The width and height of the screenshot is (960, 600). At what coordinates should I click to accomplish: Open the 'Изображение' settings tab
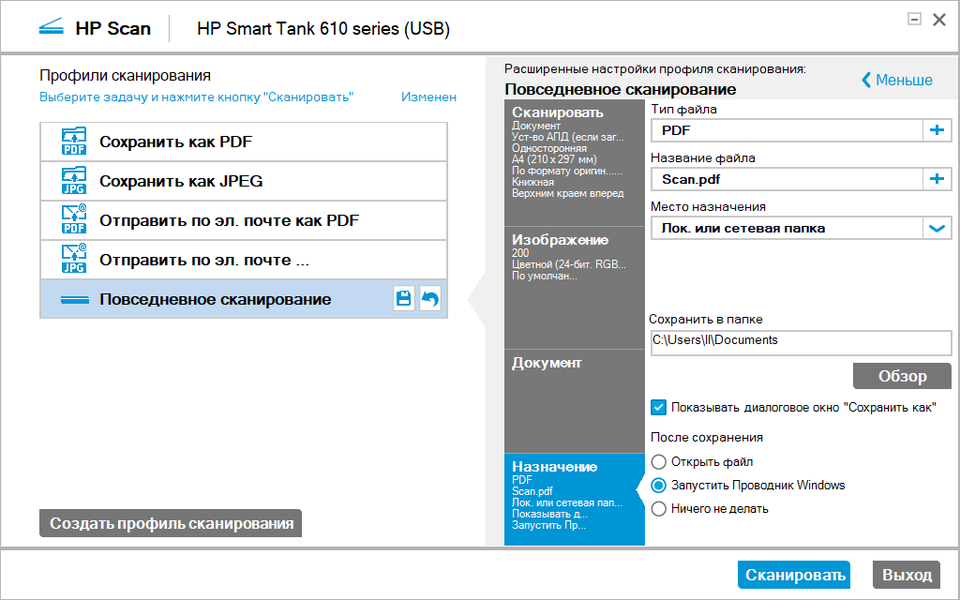click(x=574, y=255)
